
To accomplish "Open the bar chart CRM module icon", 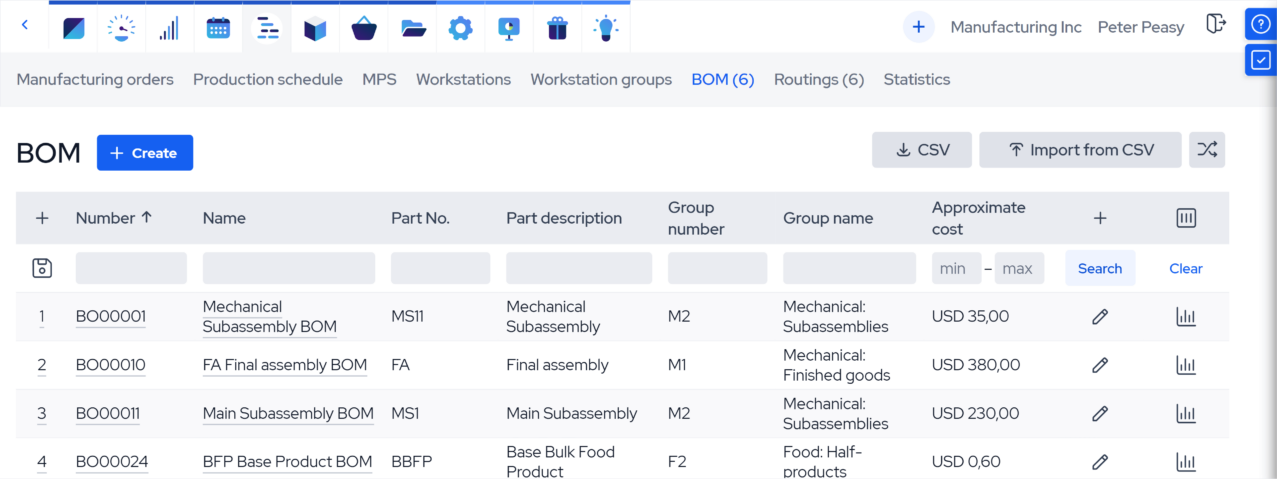I will point(170,28).
